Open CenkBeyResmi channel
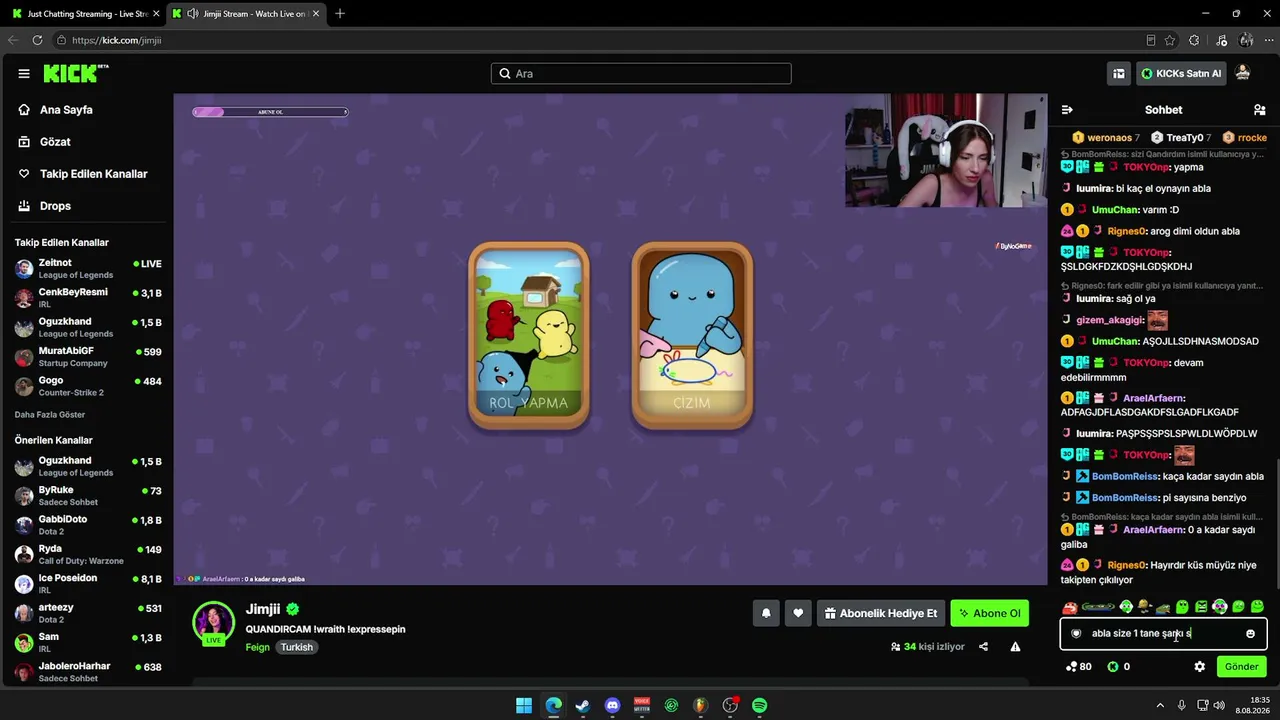This screenshot has width=1280, height=720. [x=88, y=298]
